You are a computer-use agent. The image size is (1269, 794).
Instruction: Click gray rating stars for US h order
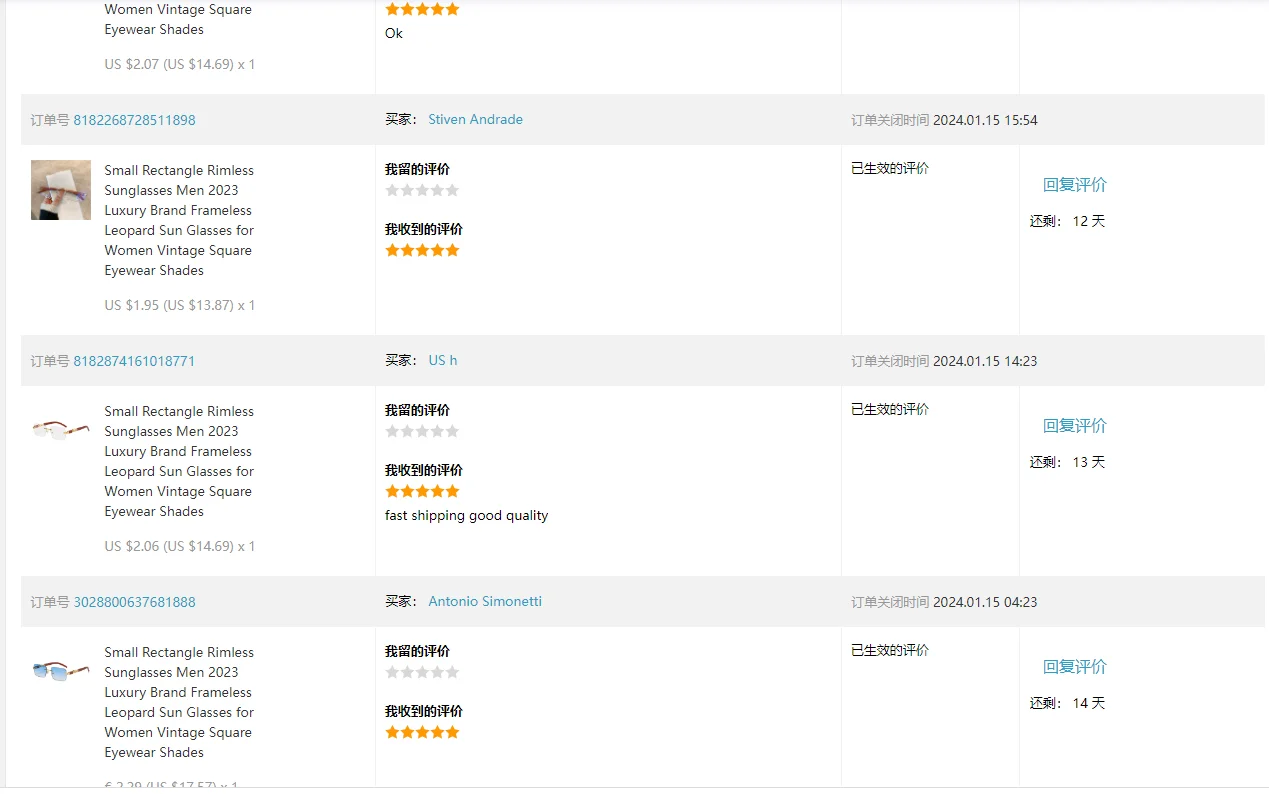[422, 431]
